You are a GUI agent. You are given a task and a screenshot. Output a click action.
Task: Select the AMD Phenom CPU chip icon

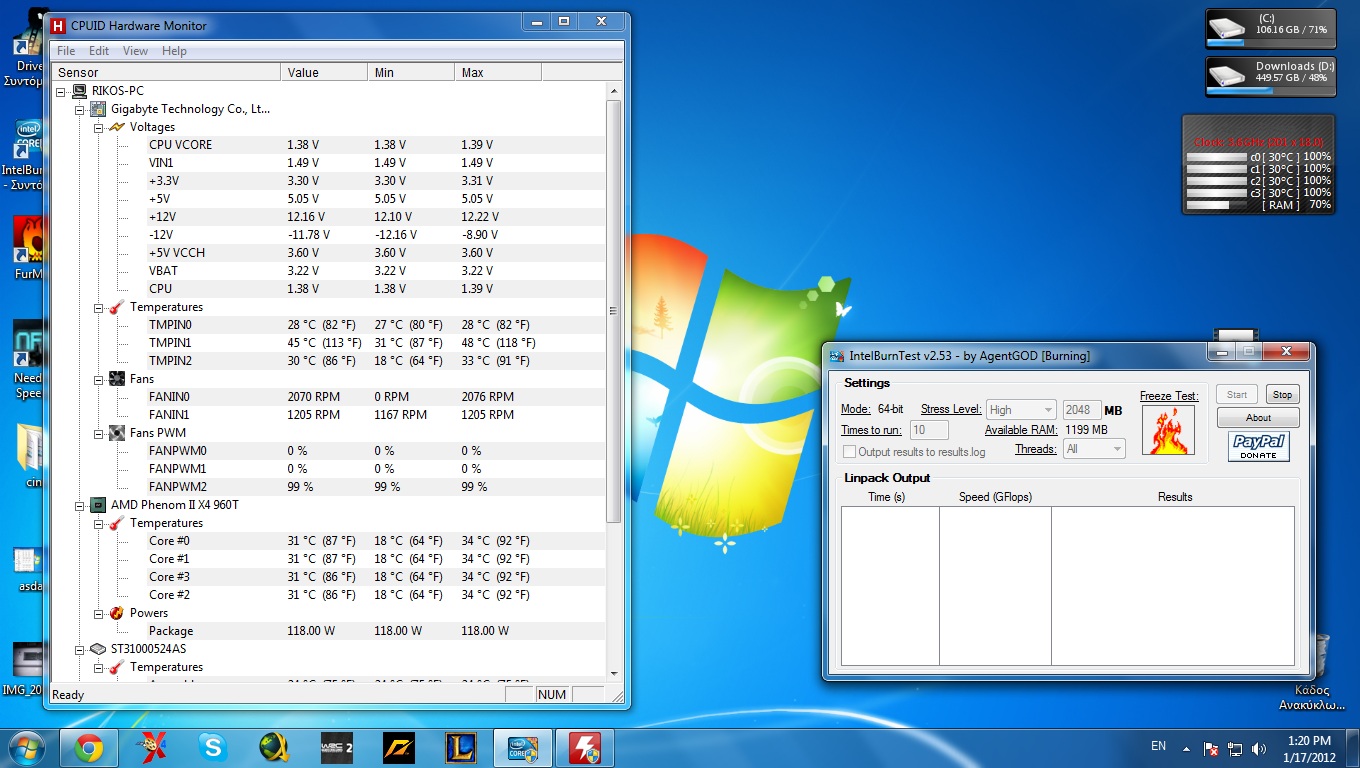(x=98, y=505)
